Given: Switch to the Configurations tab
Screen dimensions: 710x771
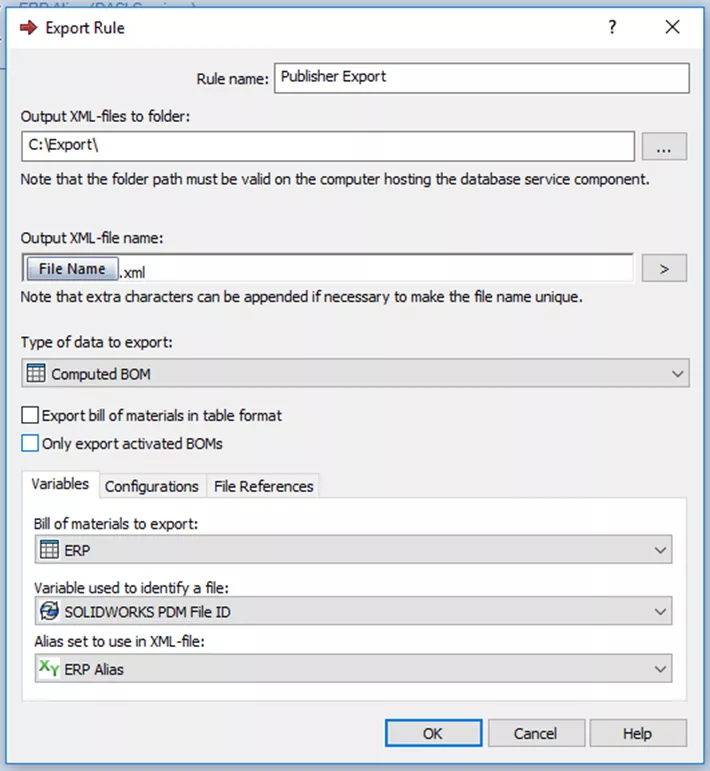Looking at the screenshot, I should (152, 486).
